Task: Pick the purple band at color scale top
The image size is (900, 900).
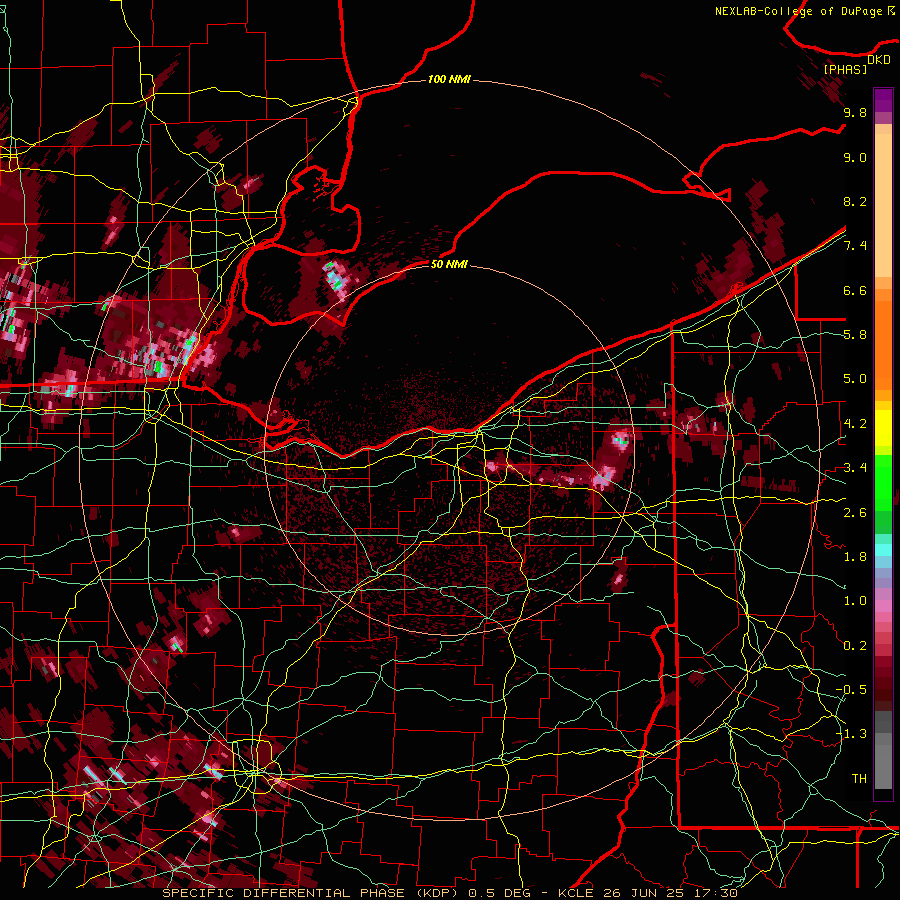Action: [883, 100]
